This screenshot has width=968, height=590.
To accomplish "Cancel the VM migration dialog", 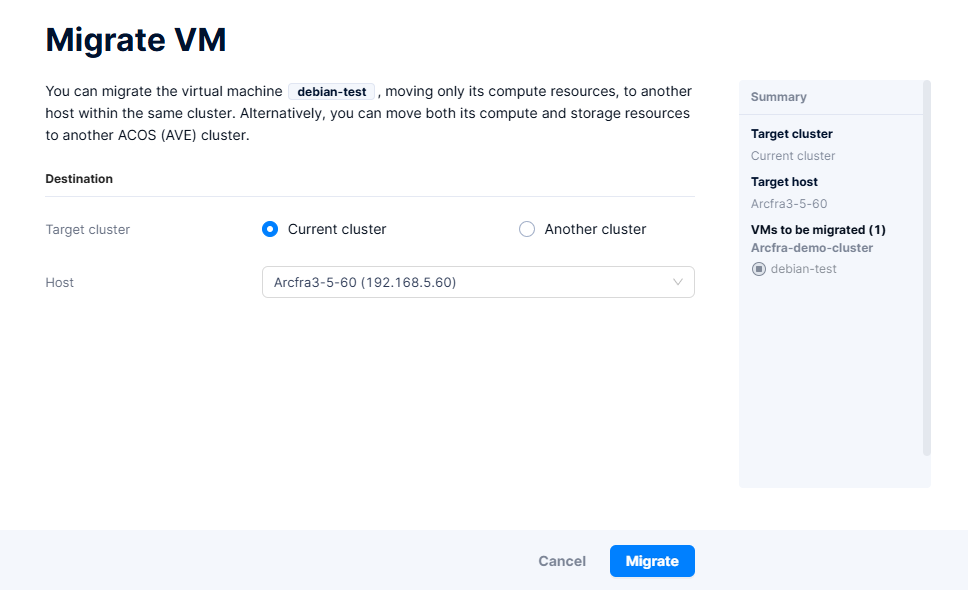I will coord(562,561).
